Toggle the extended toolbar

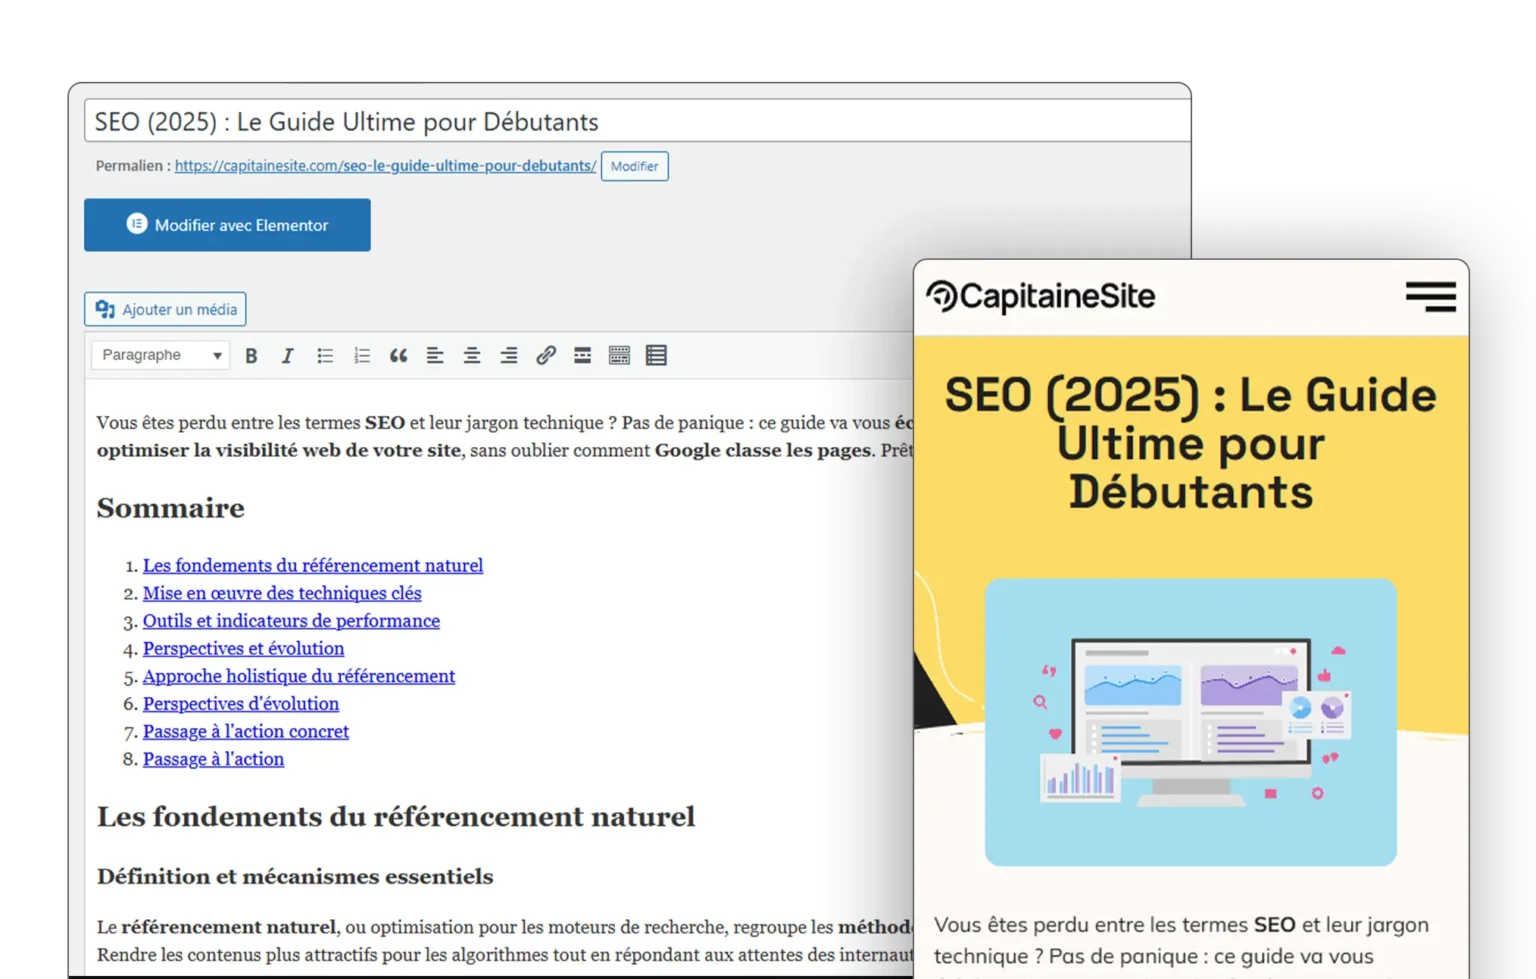point(619,356)
